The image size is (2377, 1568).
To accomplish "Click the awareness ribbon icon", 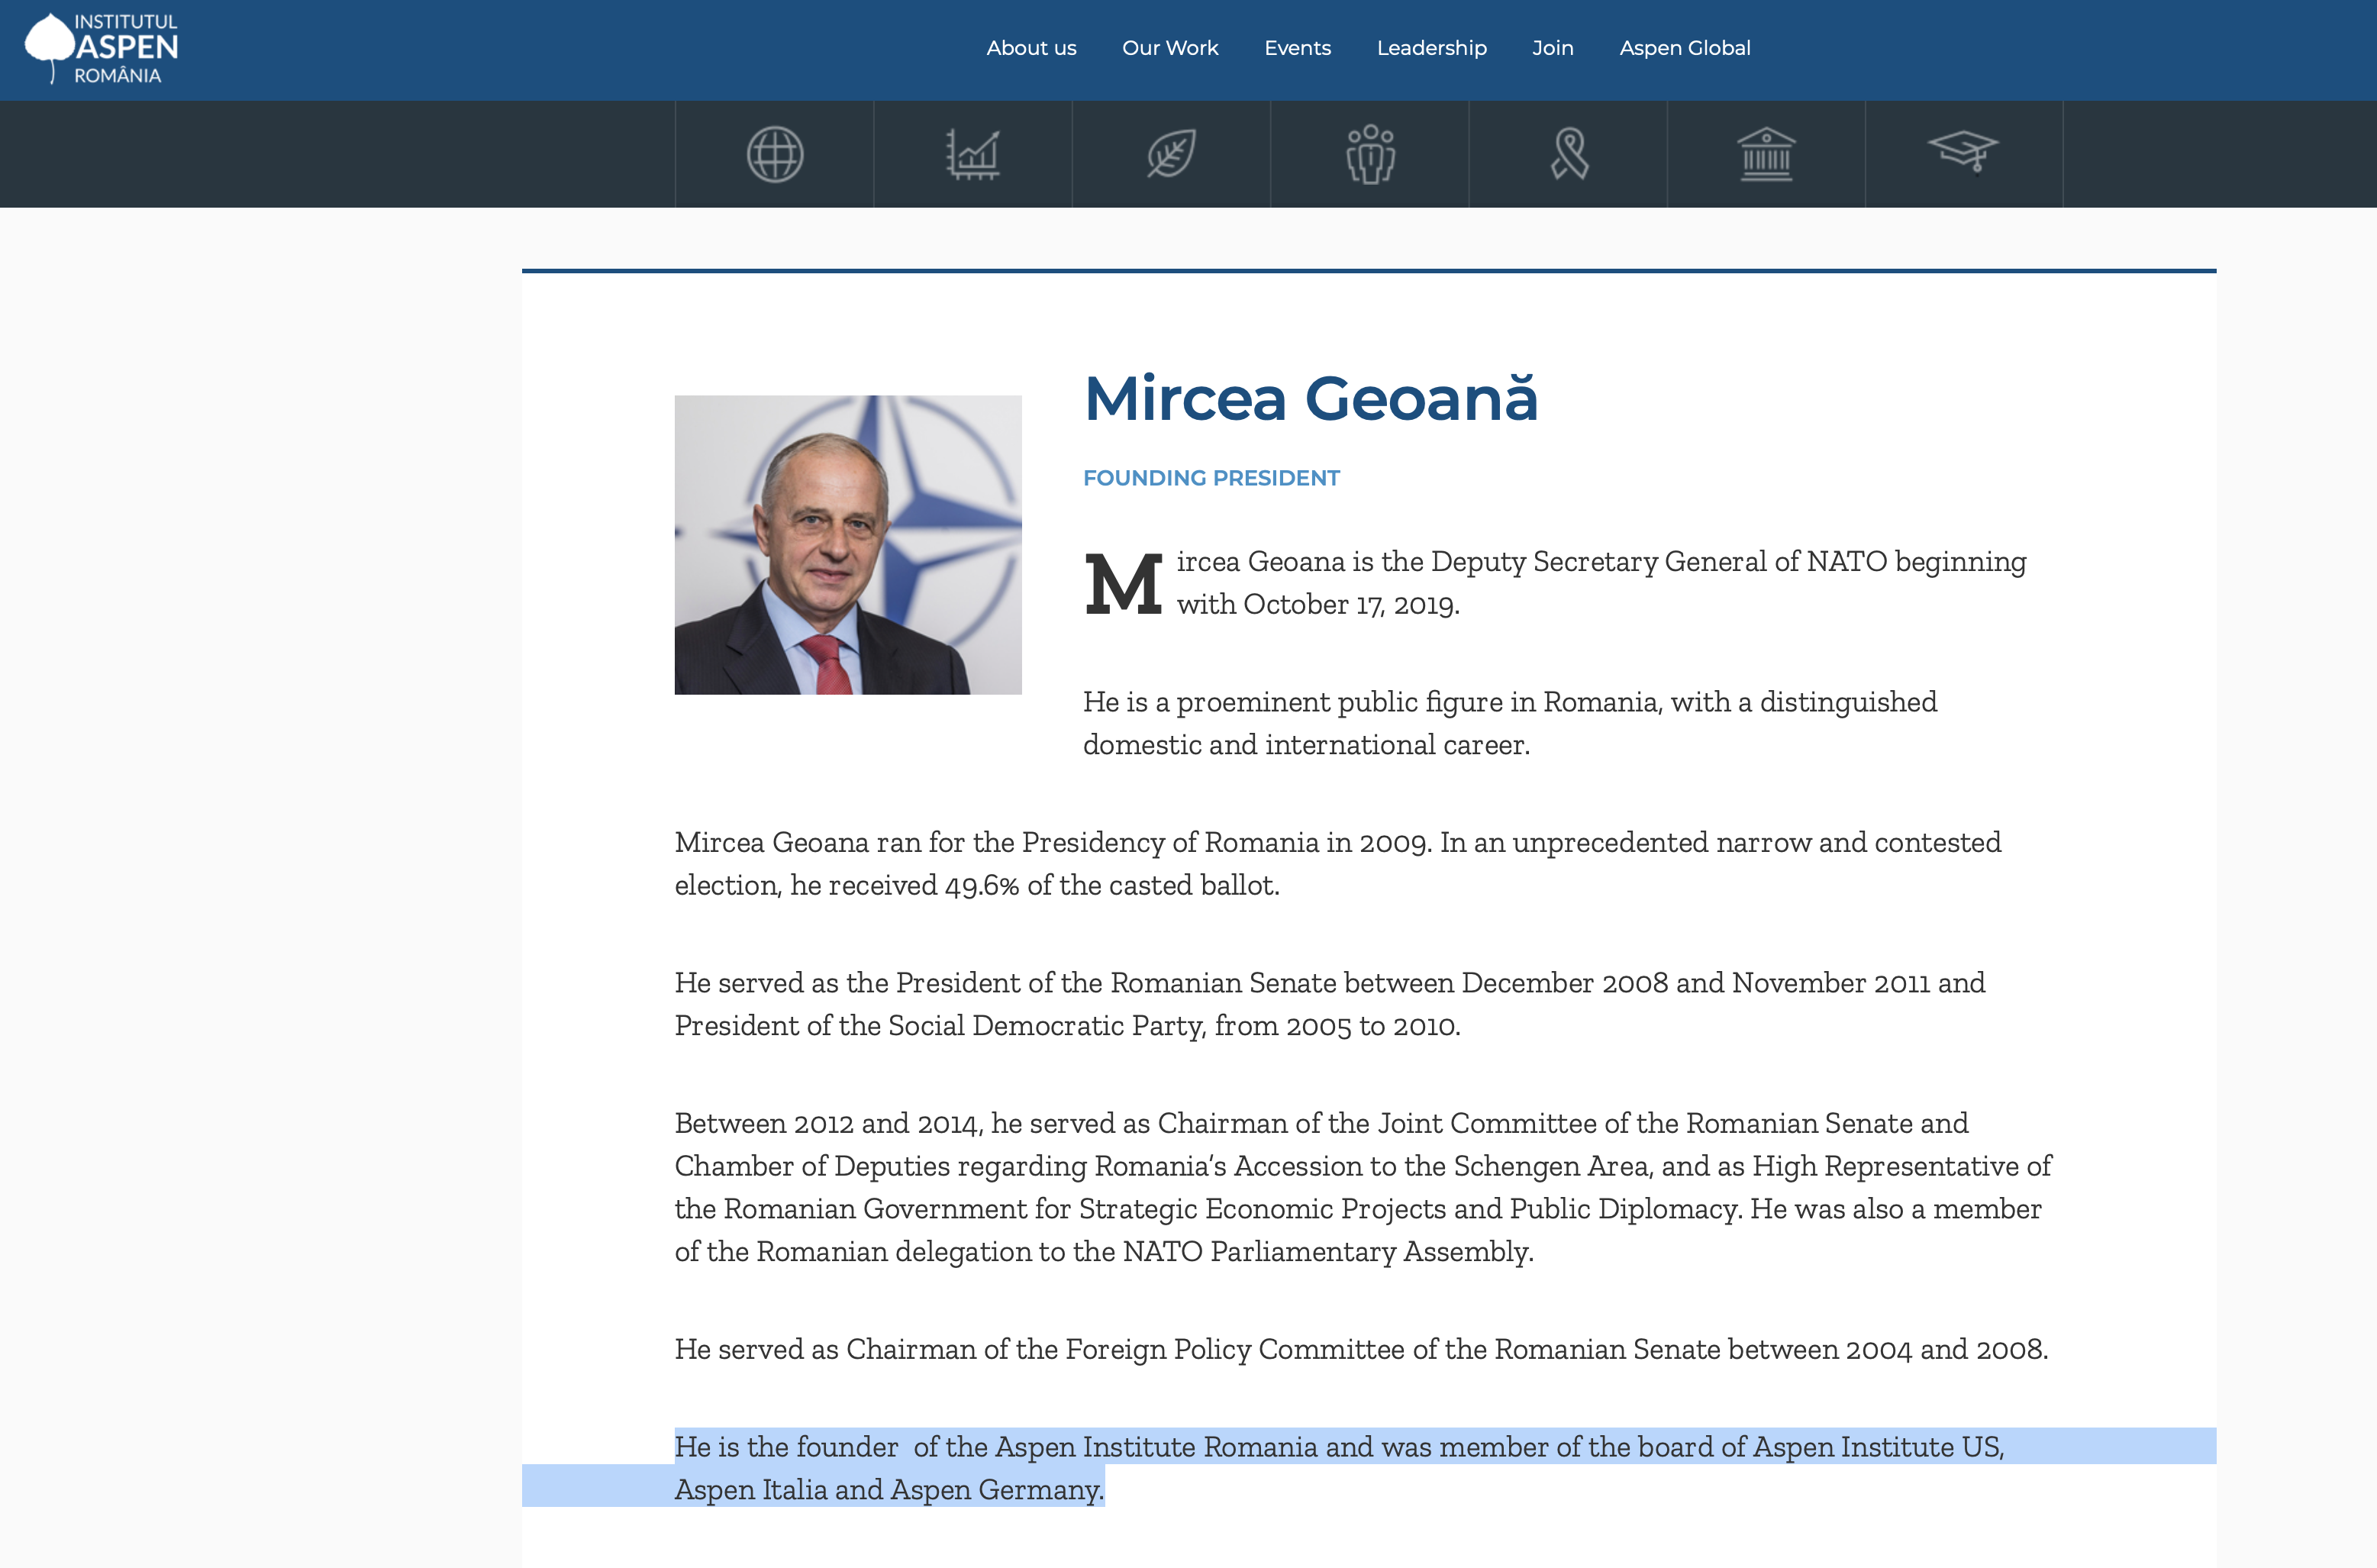I will [x=1568, y=154].
